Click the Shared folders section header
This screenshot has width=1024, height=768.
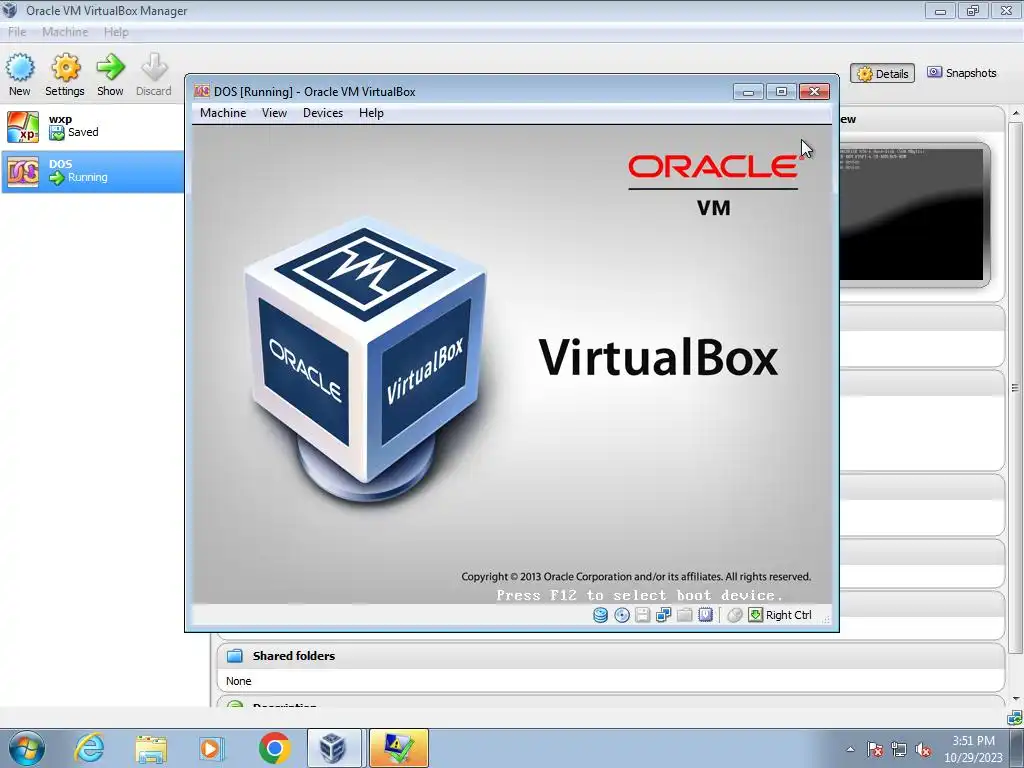point(611,656)
